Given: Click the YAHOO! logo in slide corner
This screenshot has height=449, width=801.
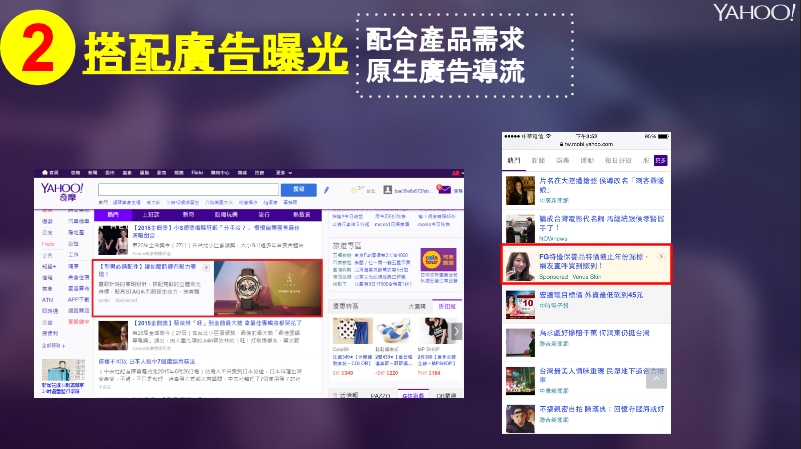Looking at the screenshot, I should 753,13.
